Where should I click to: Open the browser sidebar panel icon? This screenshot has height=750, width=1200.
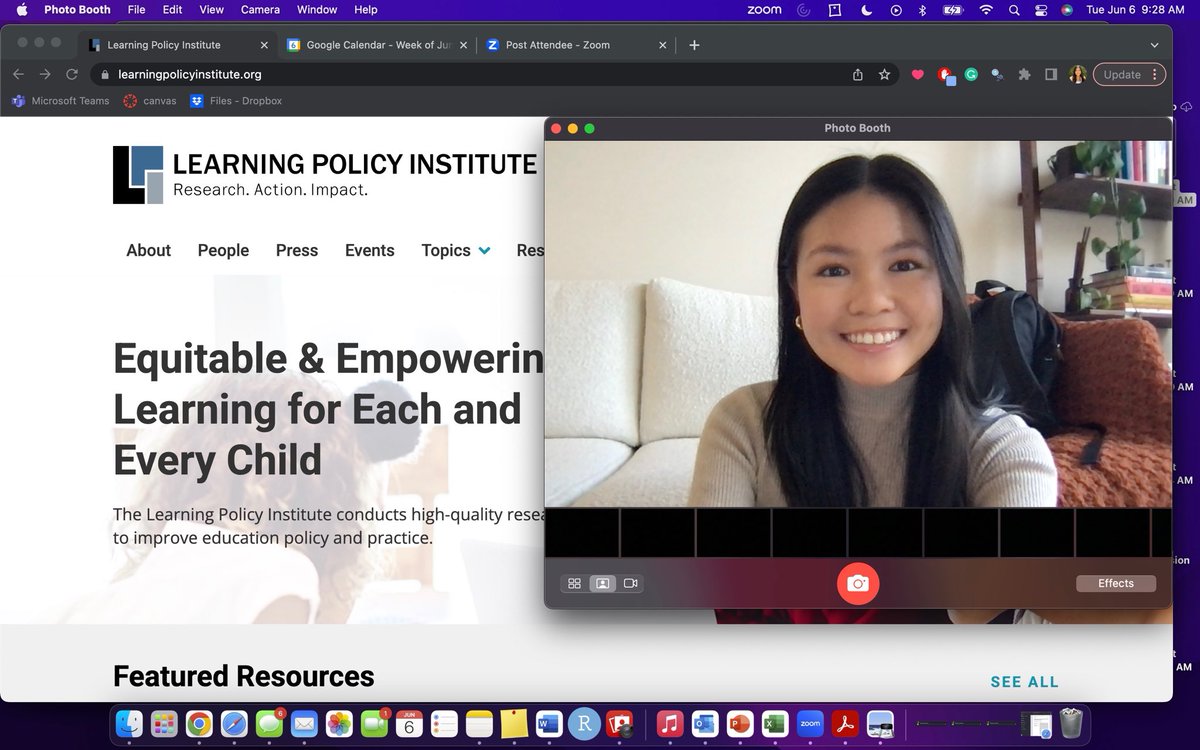pos(1051,74)
